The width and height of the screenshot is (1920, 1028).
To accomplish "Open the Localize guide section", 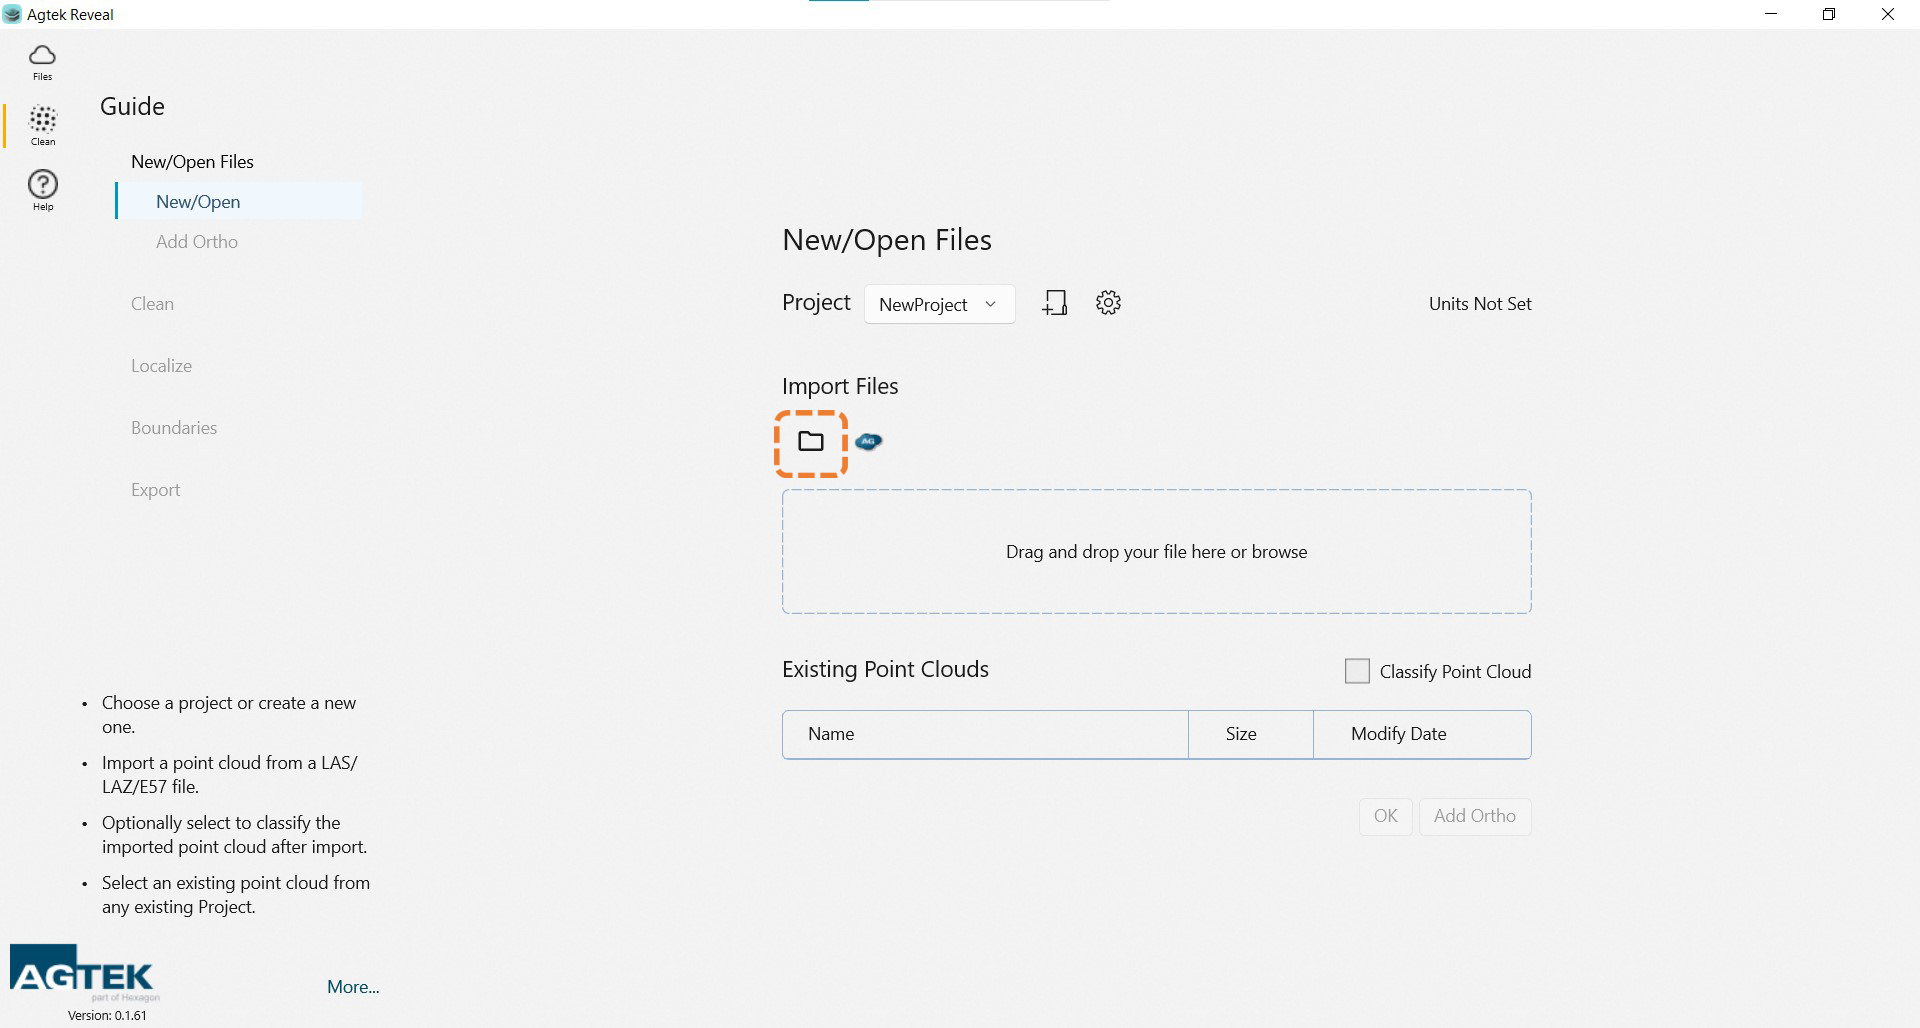I will (161, 366).
